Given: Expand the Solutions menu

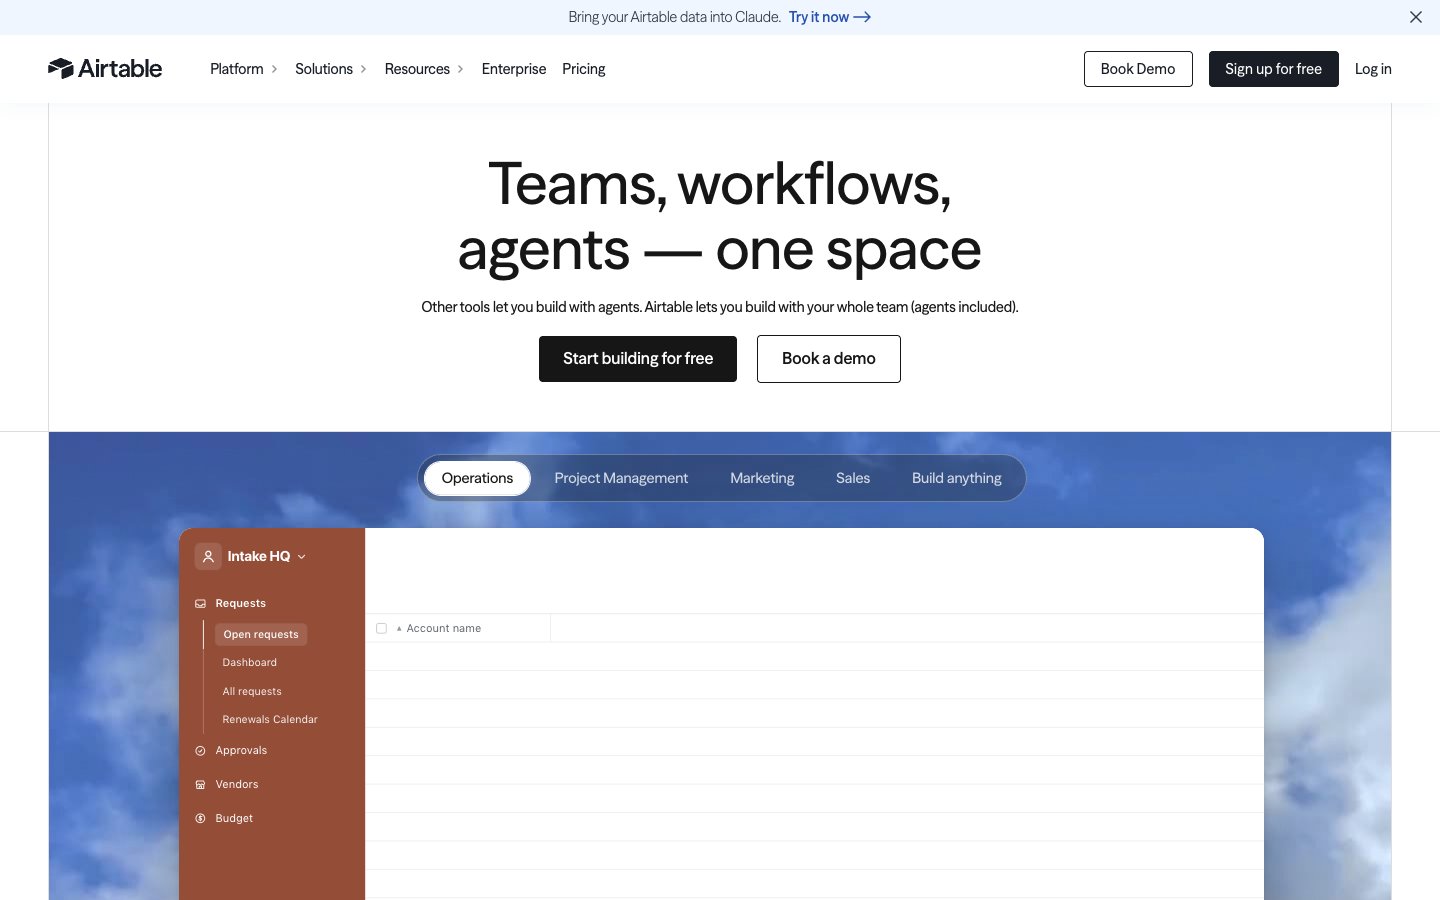Looking at the screenshot, I should [331, 69].
